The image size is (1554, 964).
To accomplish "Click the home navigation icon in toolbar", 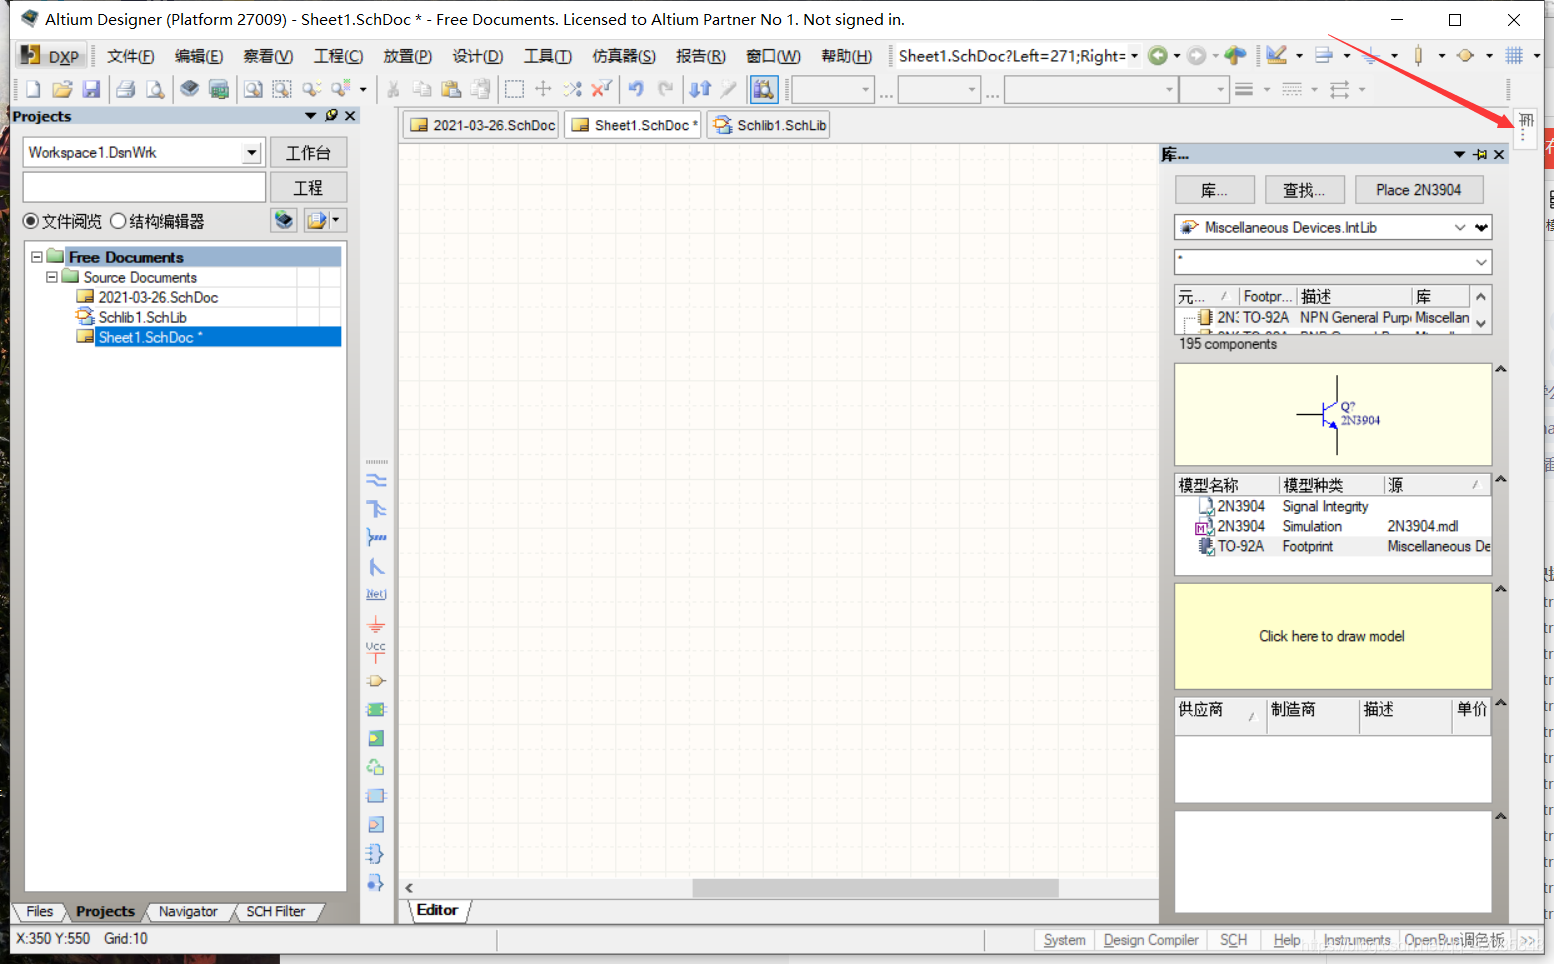I will pyautogui.click(x=1235, y=56).
